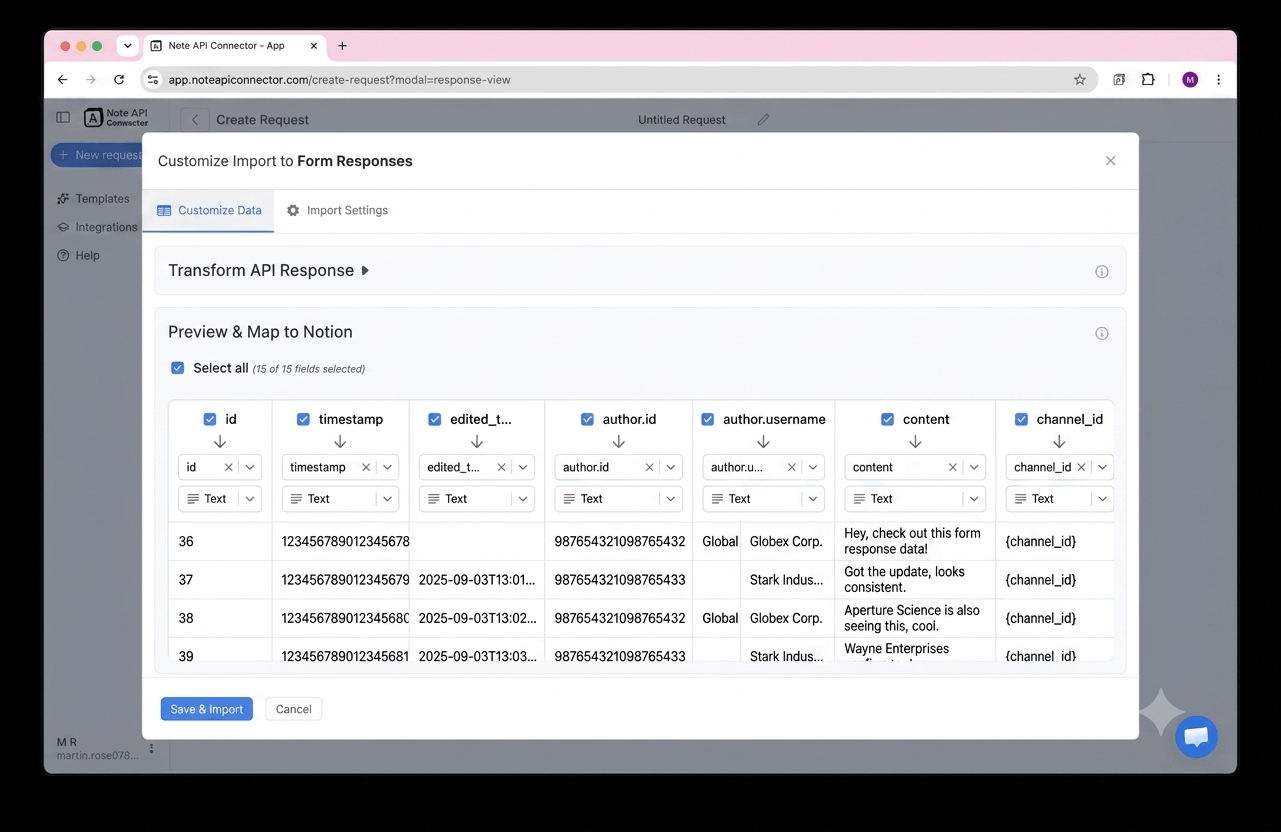The height and width of the screenshot is (832, 1281).
Task: Toggle the sidebar panel icon
Action: pos(63,117)
